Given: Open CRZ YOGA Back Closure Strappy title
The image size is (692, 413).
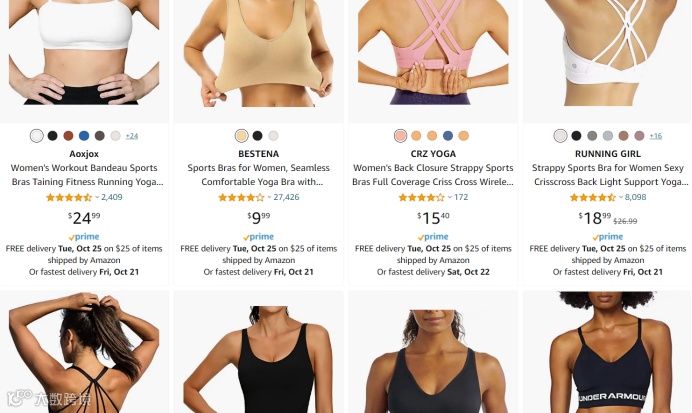Looking at the screenshot, I should click(433, 175).
